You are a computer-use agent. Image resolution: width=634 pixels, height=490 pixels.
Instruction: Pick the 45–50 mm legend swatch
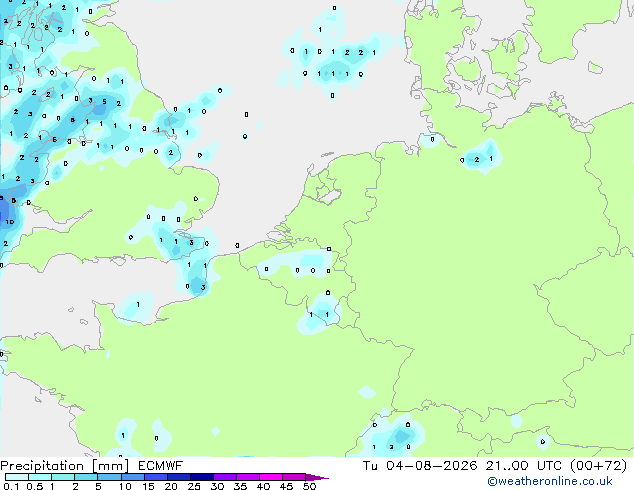pos(294,477)
